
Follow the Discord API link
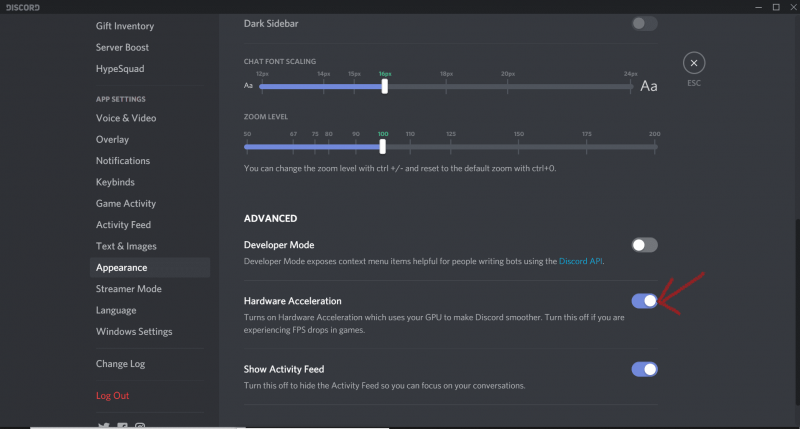click(x=581, y=261)
